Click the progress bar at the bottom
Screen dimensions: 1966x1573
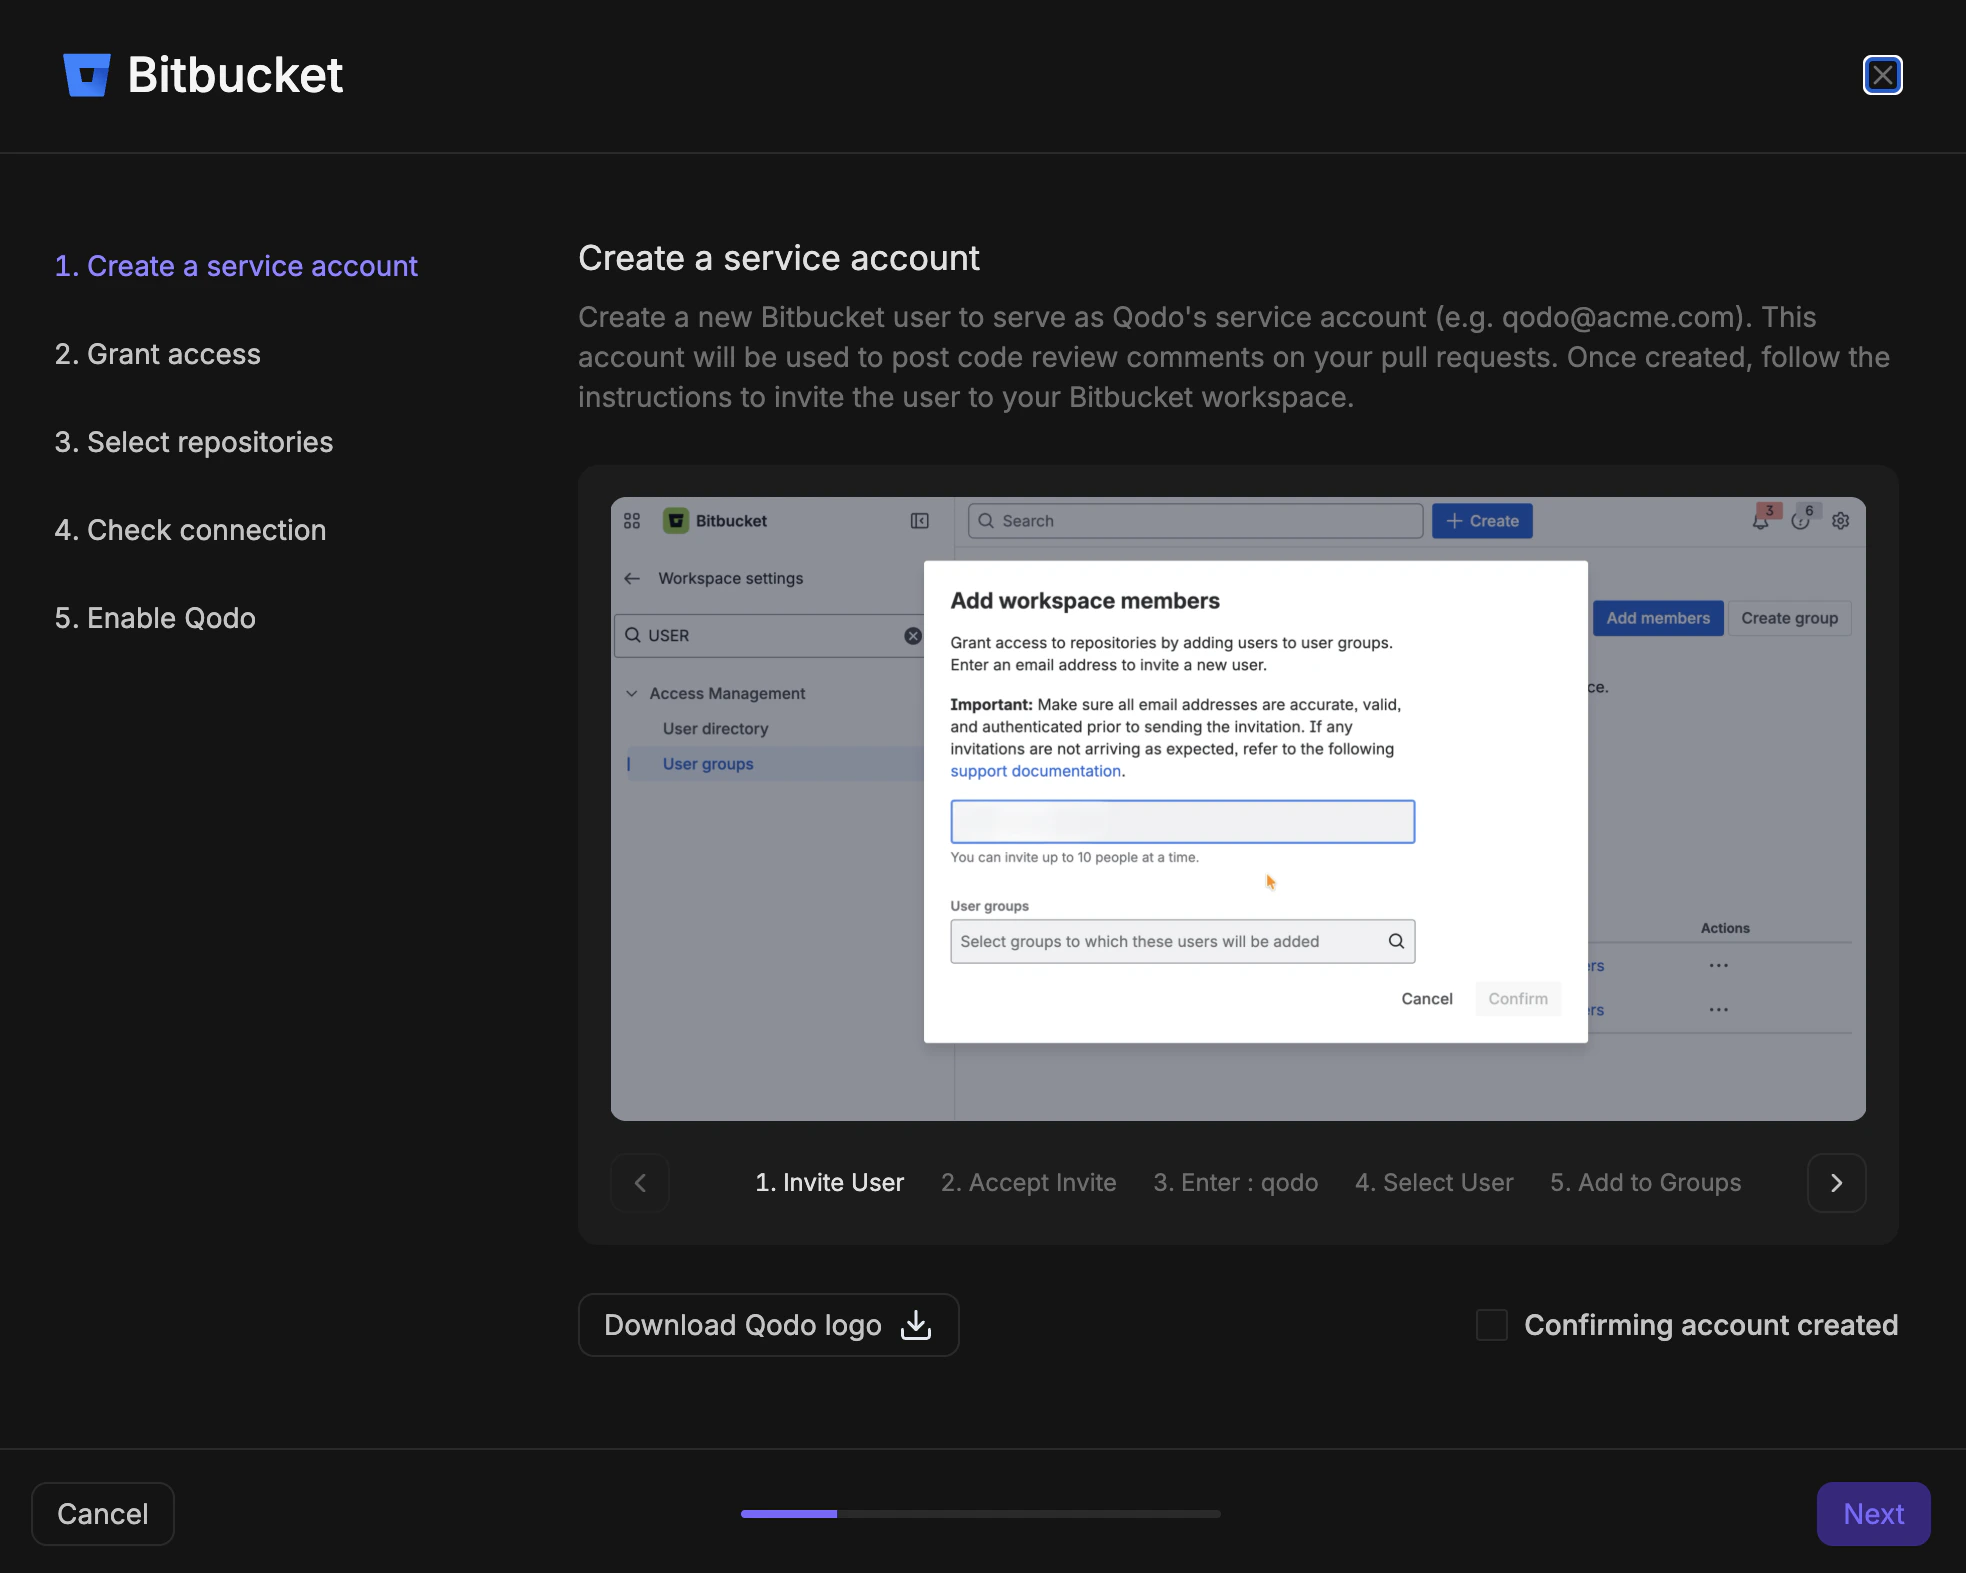981,1513
